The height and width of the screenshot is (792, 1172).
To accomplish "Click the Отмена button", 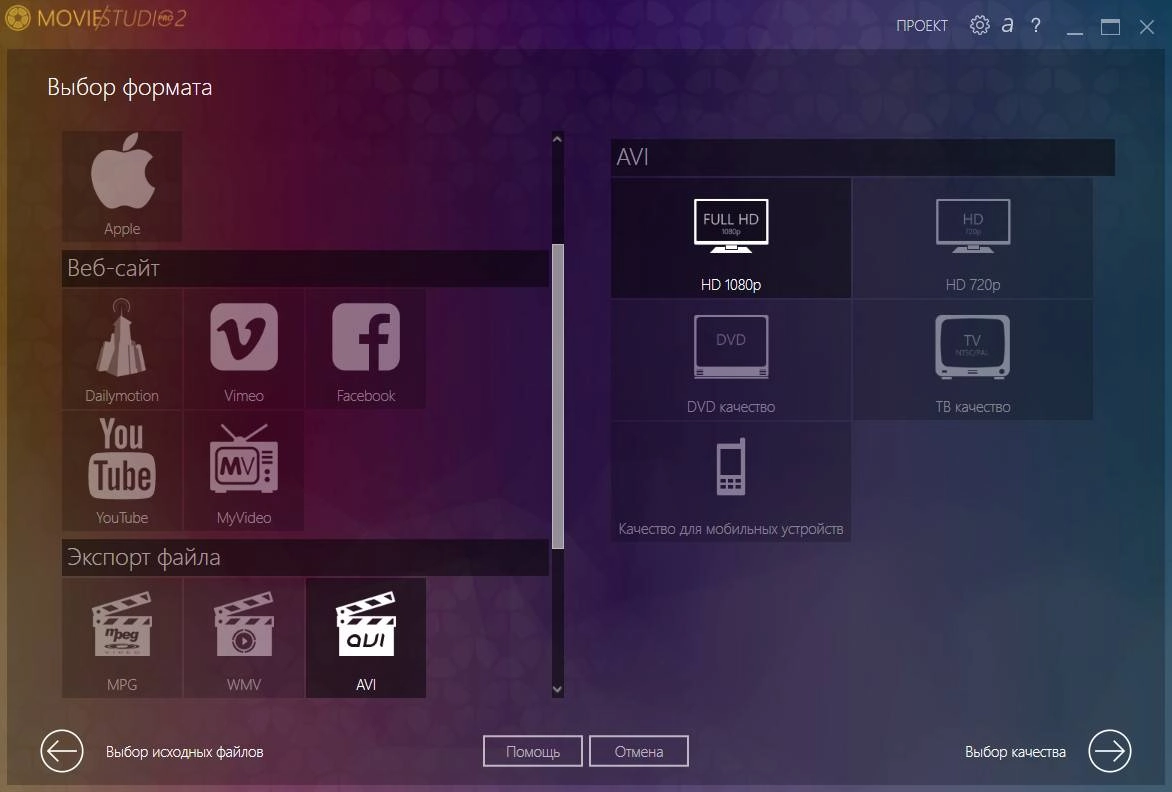I will point(638,751).
